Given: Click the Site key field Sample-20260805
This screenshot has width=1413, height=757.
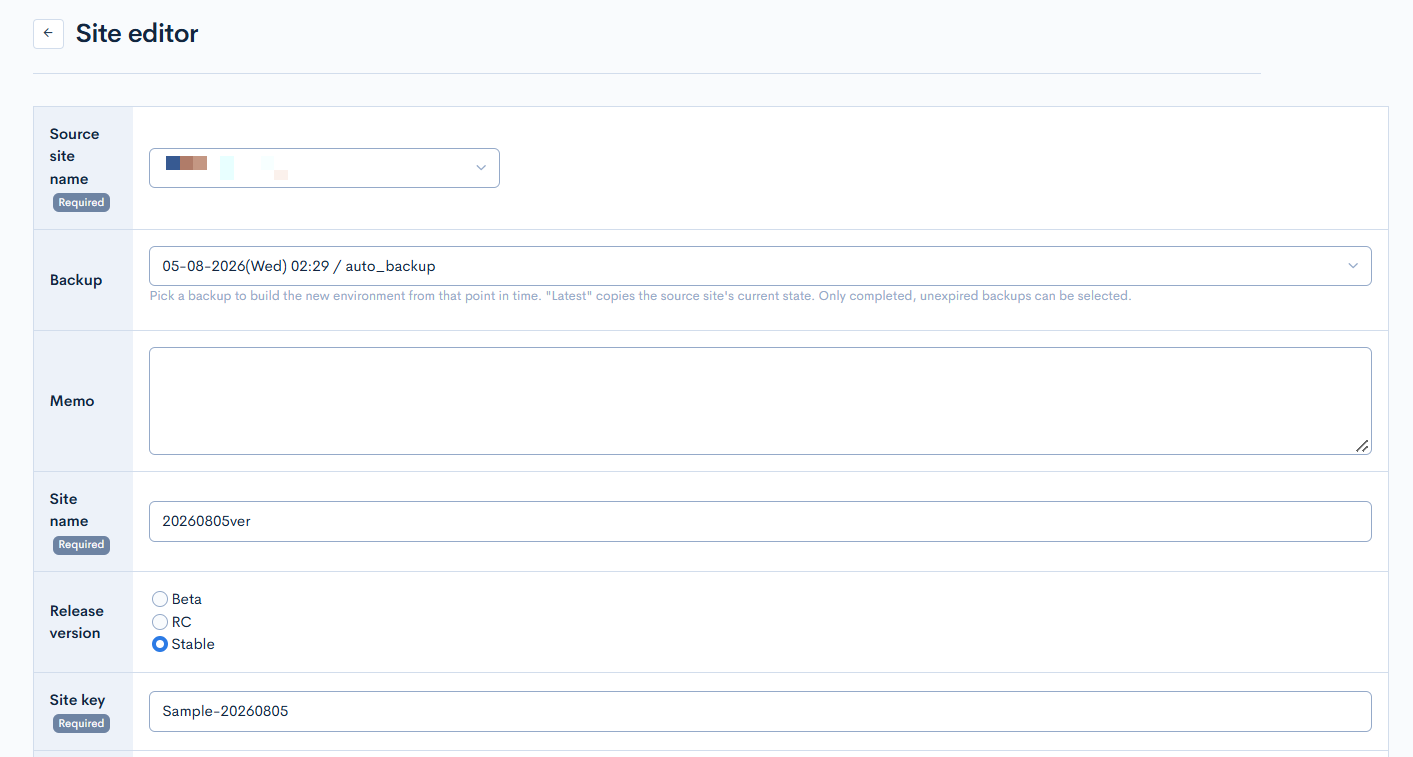Looking at the screenshot, I should point(760,711).
